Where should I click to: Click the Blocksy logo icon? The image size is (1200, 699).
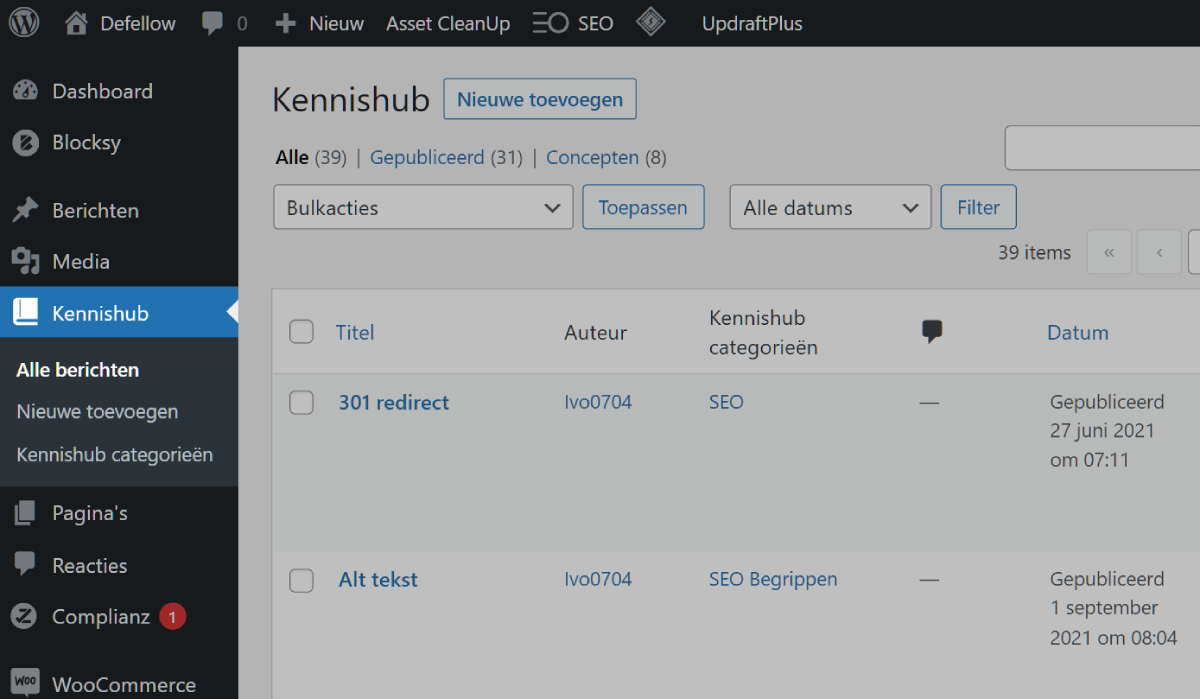[x=25, y=143]
